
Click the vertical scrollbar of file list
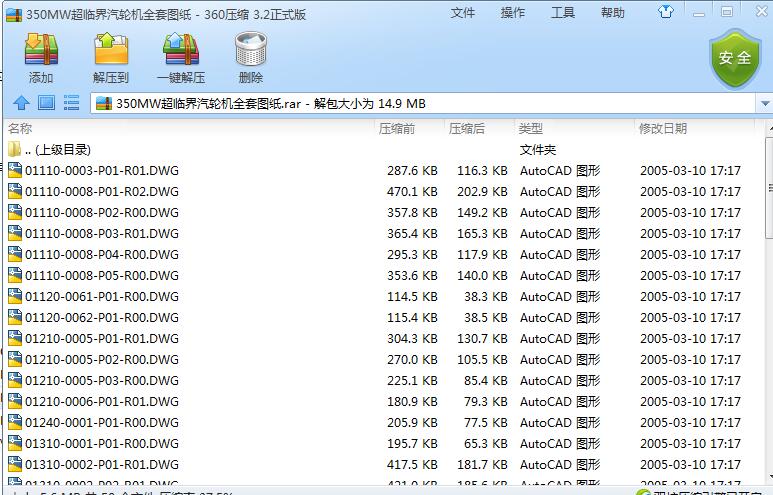769,187
